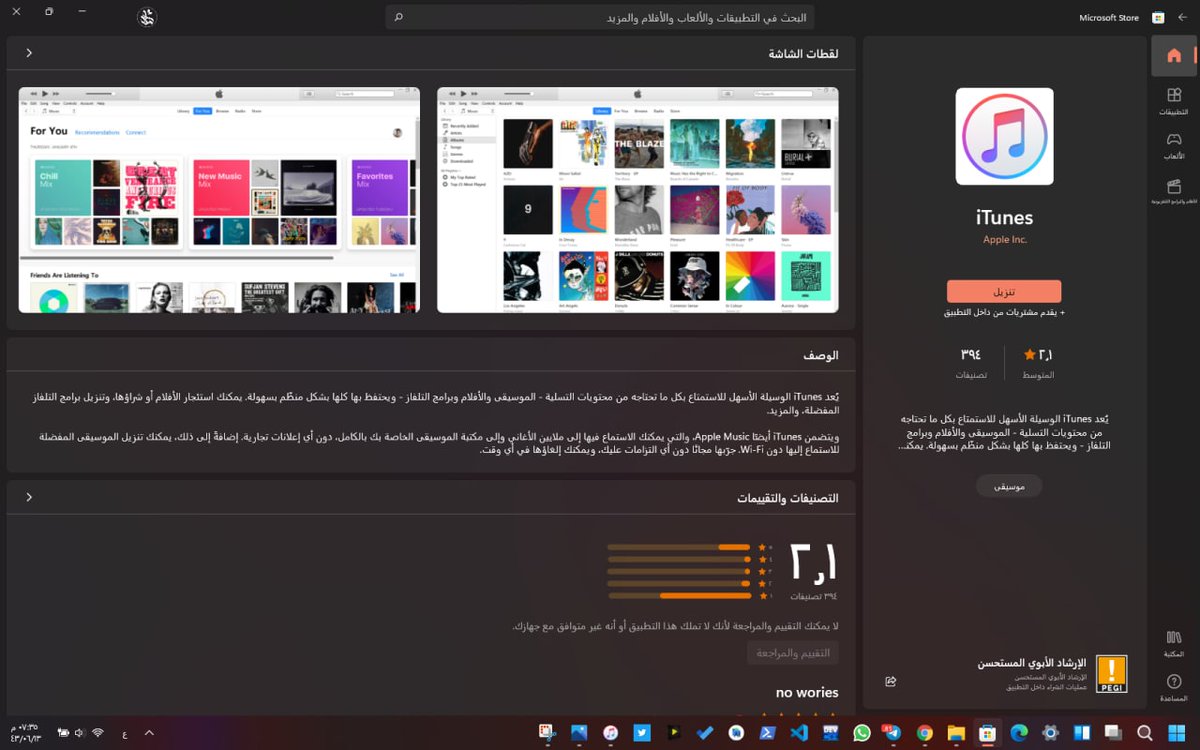
Task: Click the share icon beside the parental rating
Action: point(890,681)
